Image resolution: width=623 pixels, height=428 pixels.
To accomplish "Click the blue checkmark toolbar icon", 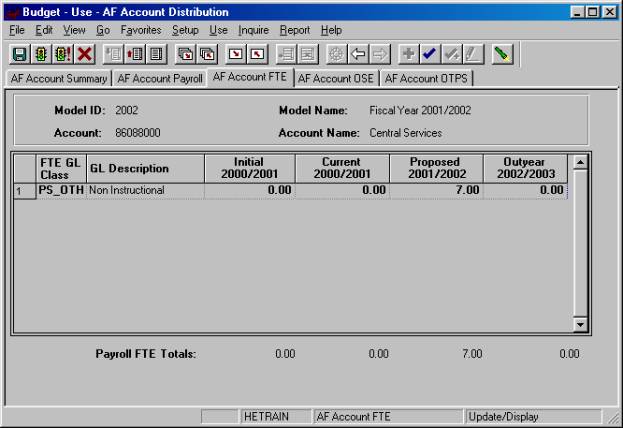I will [430, 54].
